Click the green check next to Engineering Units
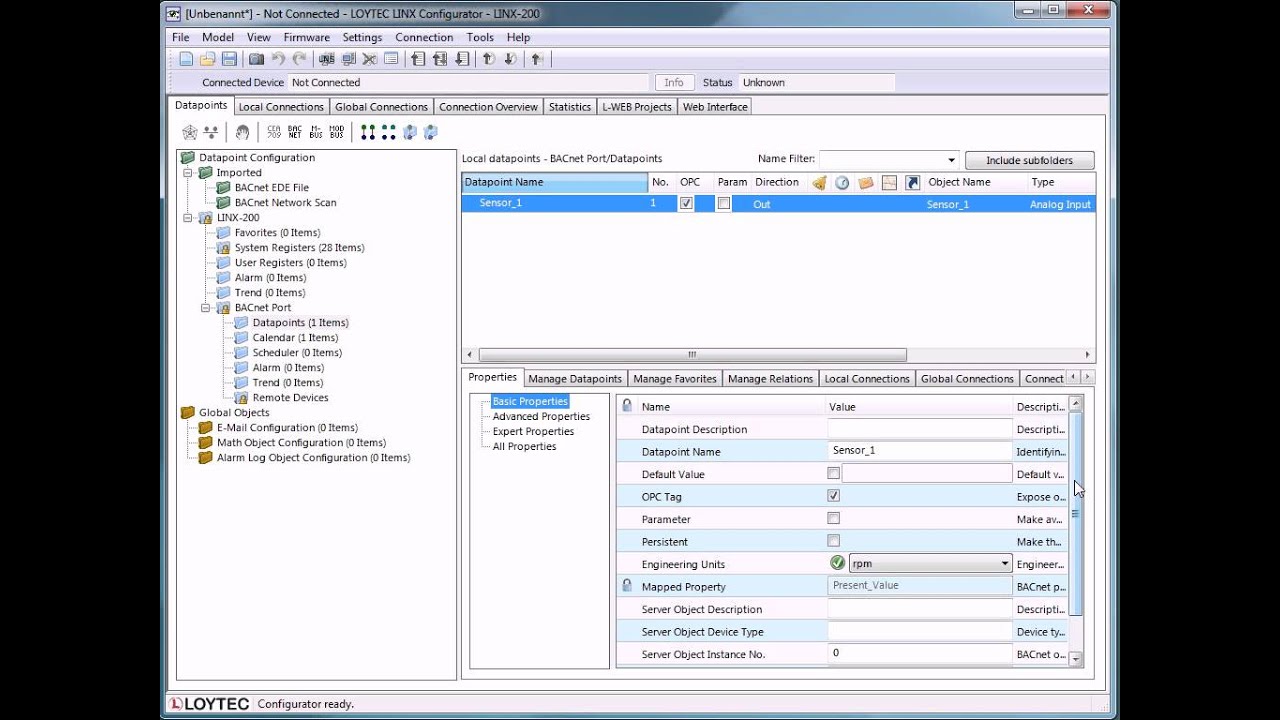Image resolution: width=1280 pixels, height=720 pixels. [x=837, y=563]
